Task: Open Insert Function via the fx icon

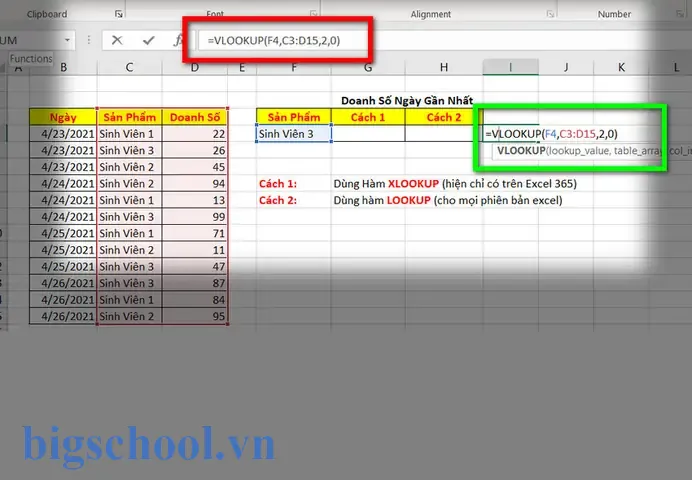Action: point(178,41)
